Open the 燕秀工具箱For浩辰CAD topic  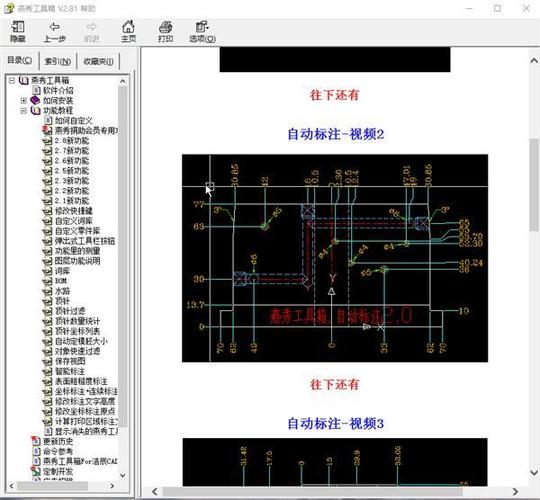pos(80,461)
